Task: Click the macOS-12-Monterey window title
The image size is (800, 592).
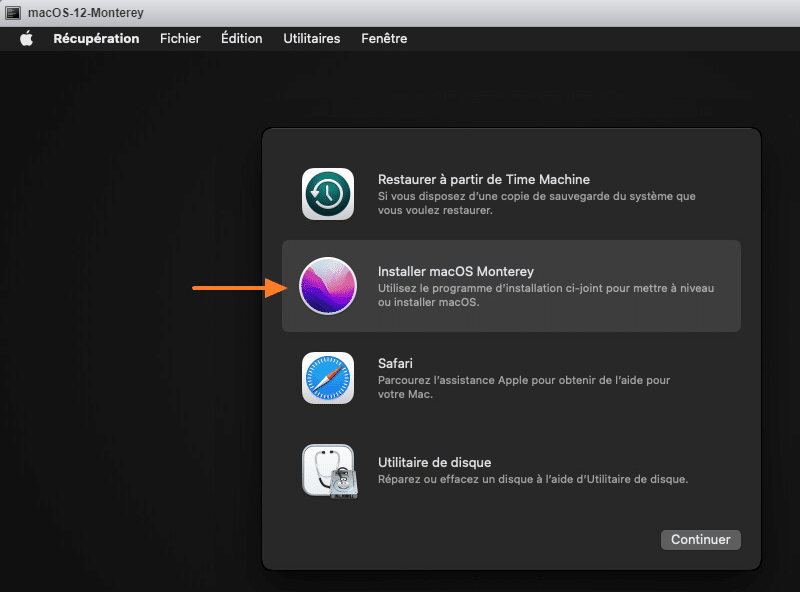Action: [86, 13]
